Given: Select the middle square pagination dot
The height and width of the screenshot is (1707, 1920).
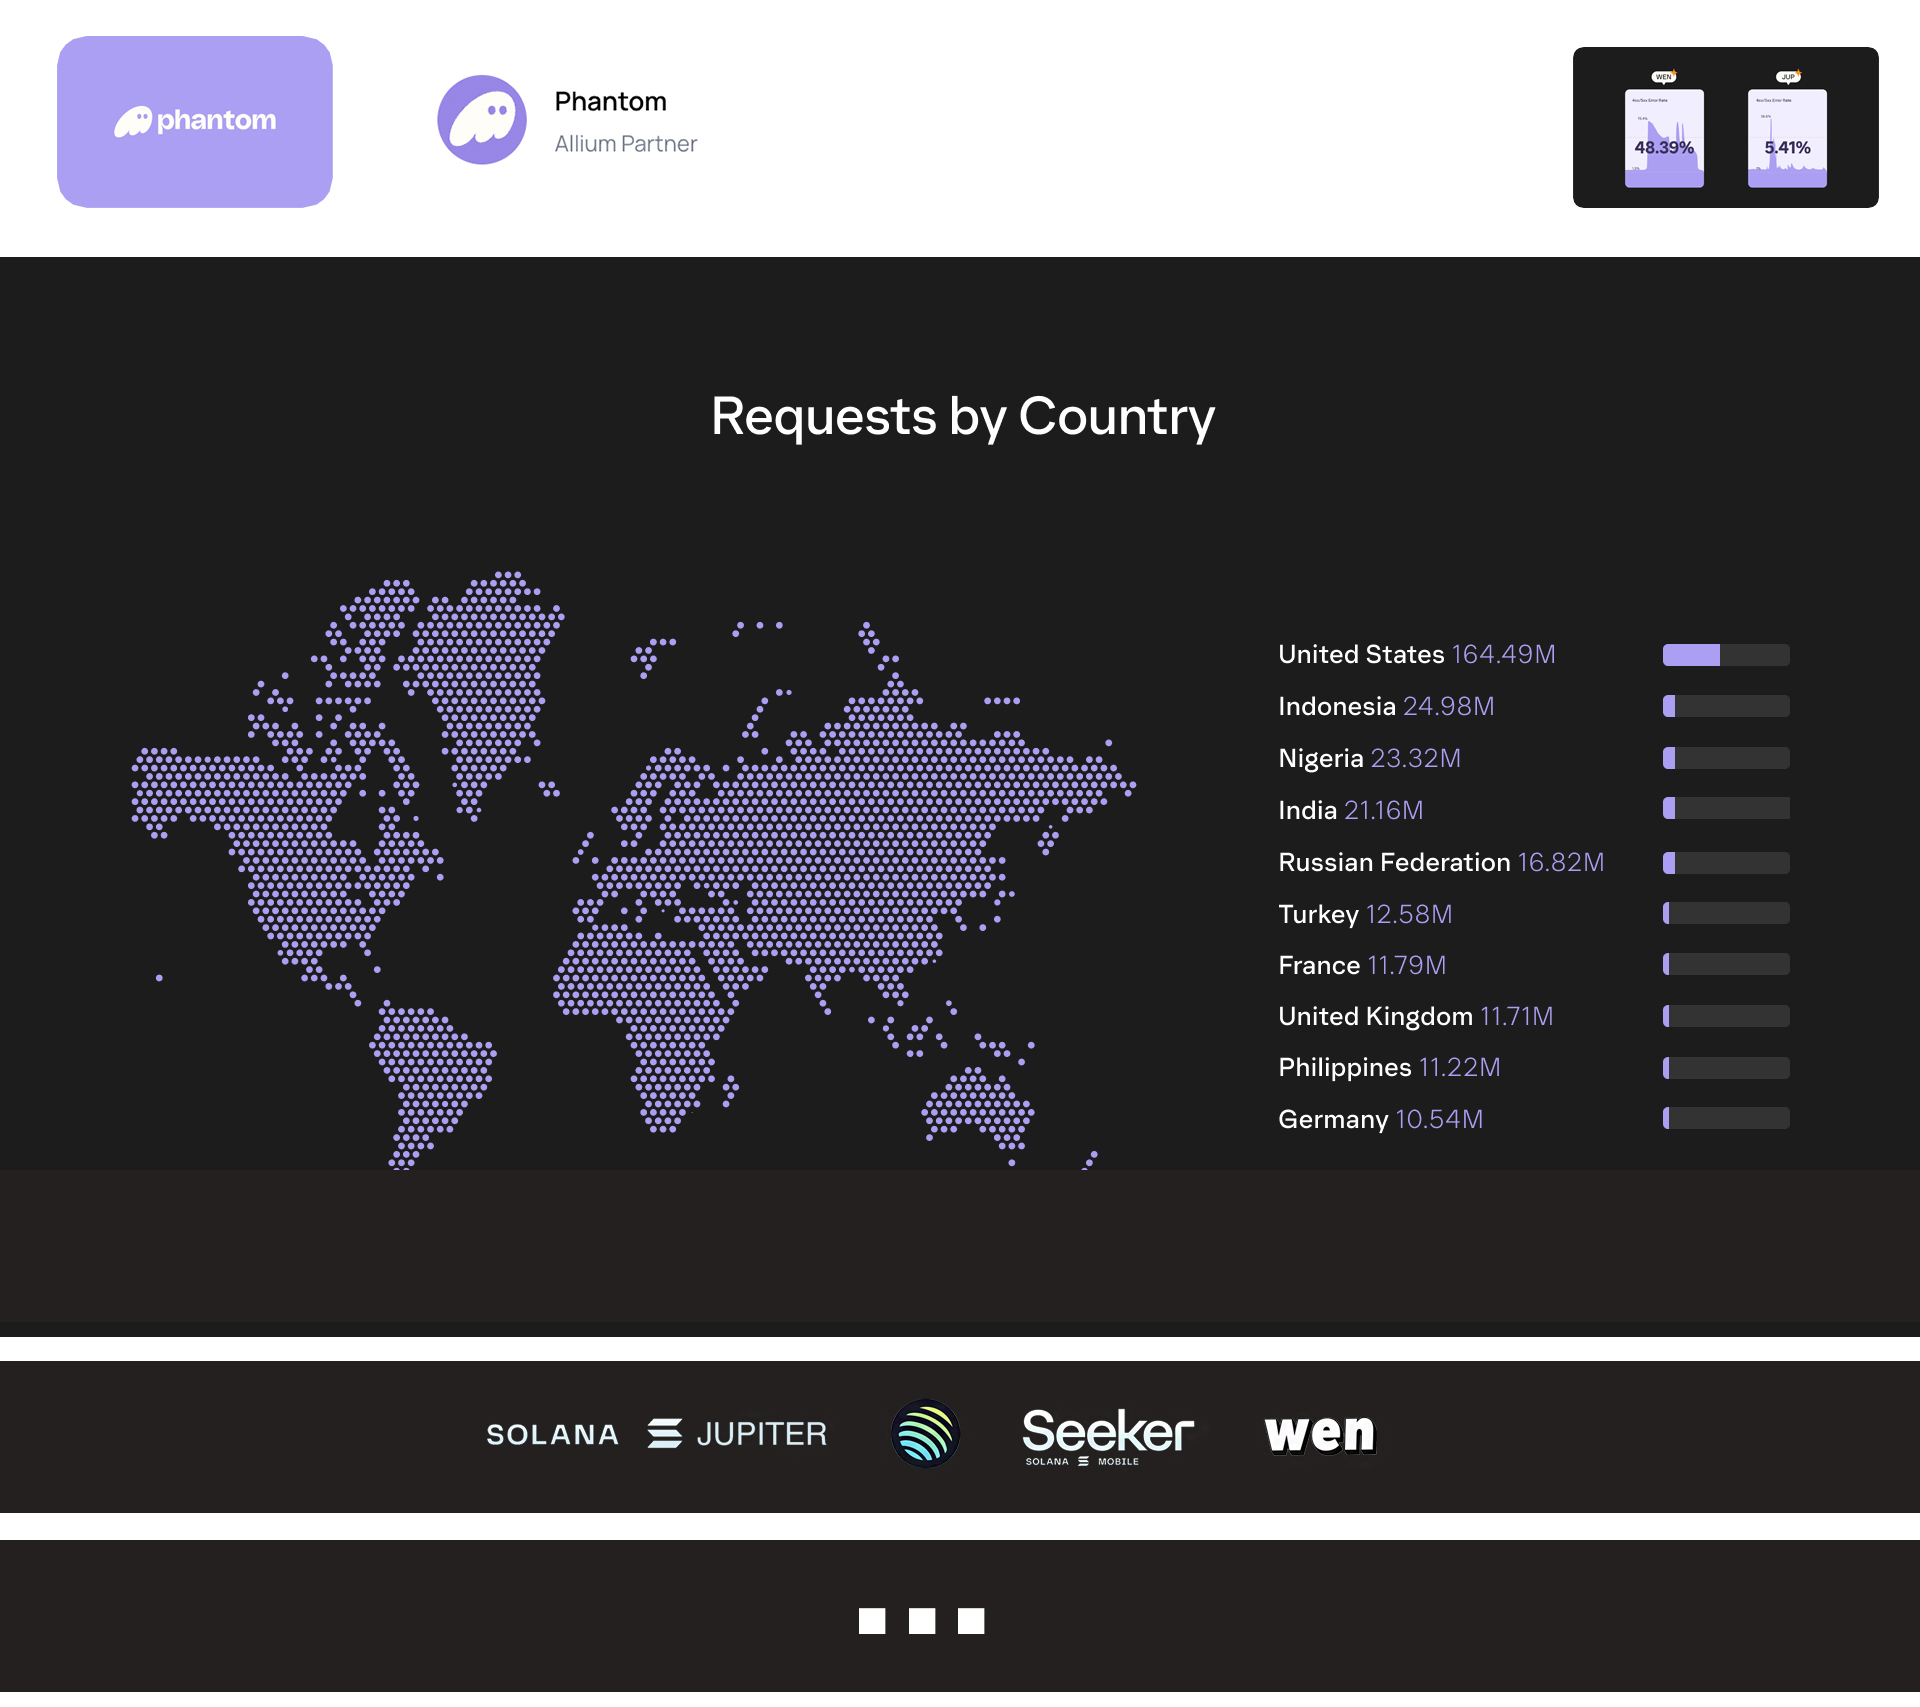Looking at the screenshot, I should pos(922,1621).
